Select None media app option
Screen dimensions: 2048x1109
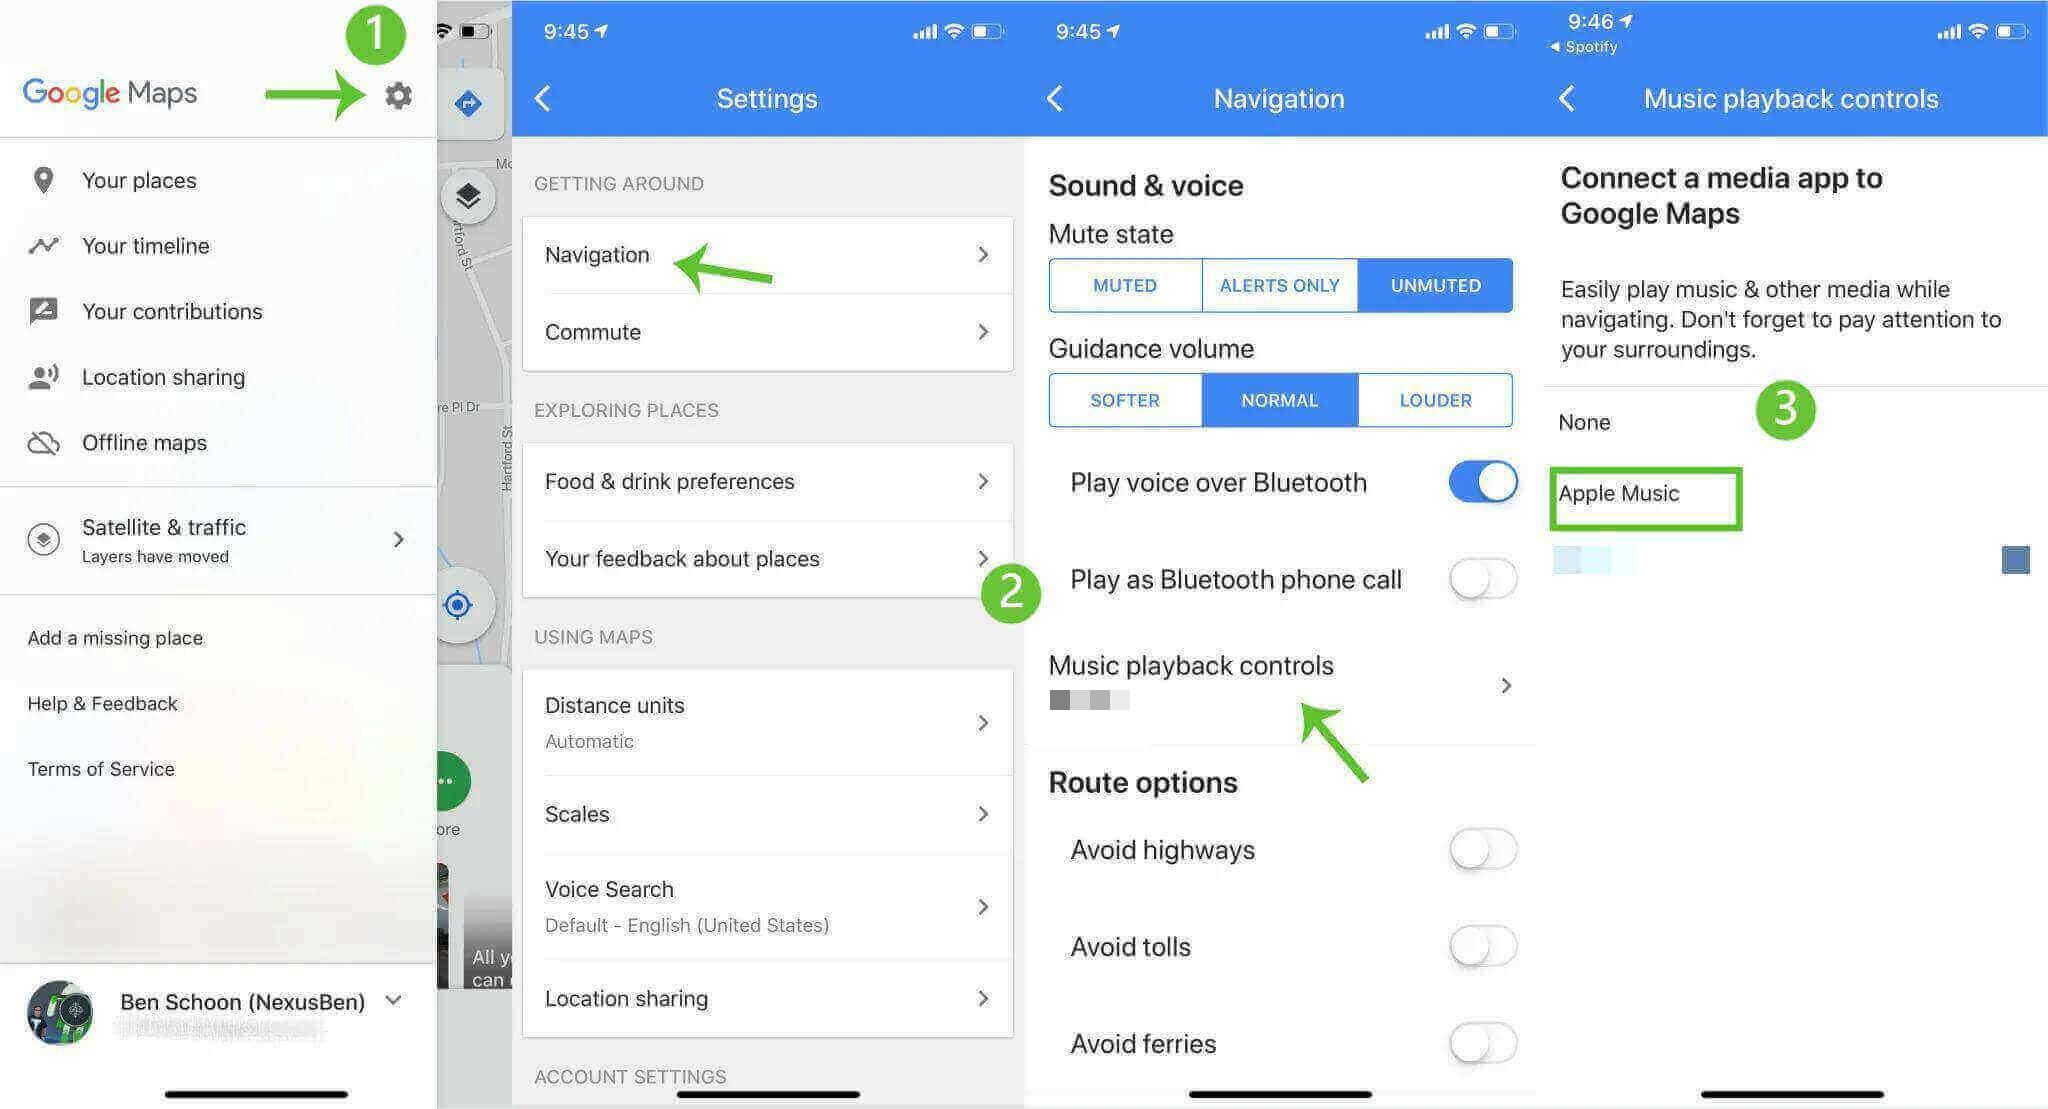pyautogui.click(x=1587, y=421)
